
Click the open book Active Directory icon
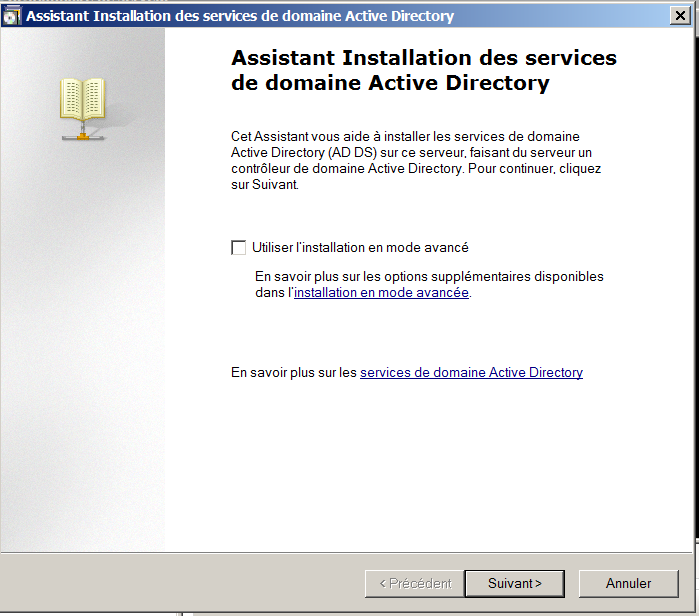tap(82, 108)
